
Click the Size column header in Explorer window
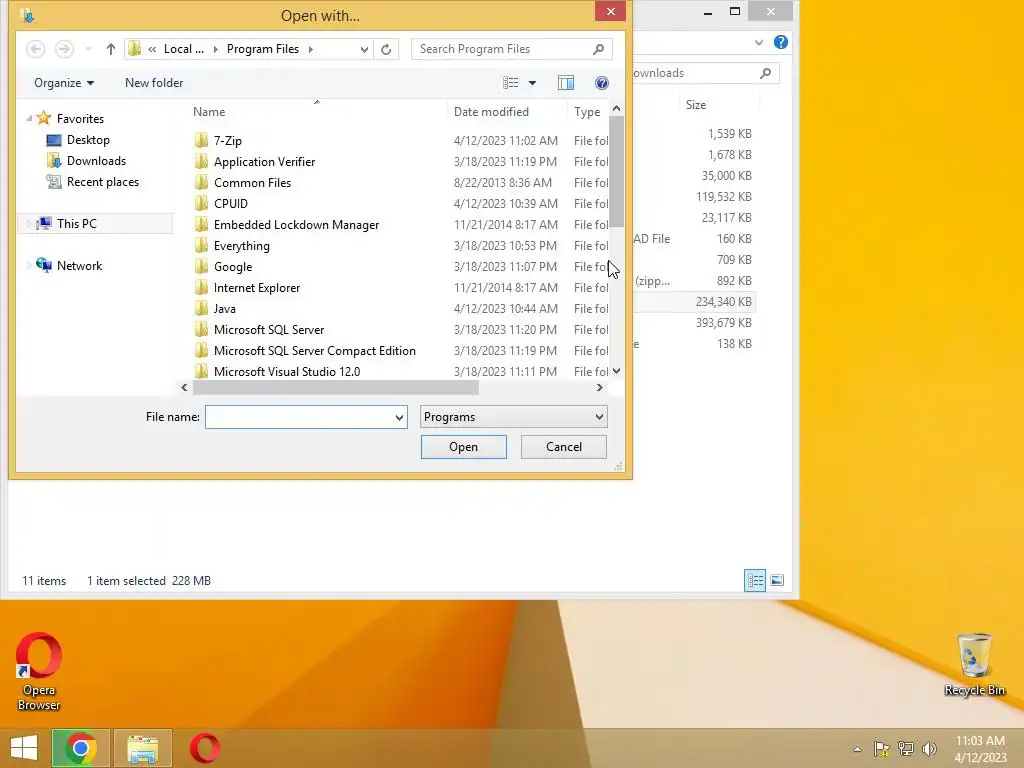point(696,104)
